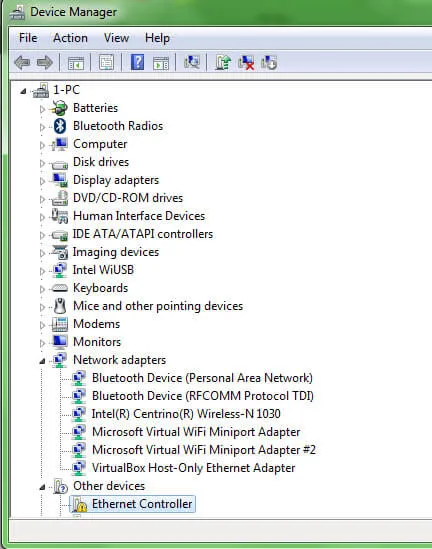
Task: Open Properties toolbar icon
Action: (106, 63)
